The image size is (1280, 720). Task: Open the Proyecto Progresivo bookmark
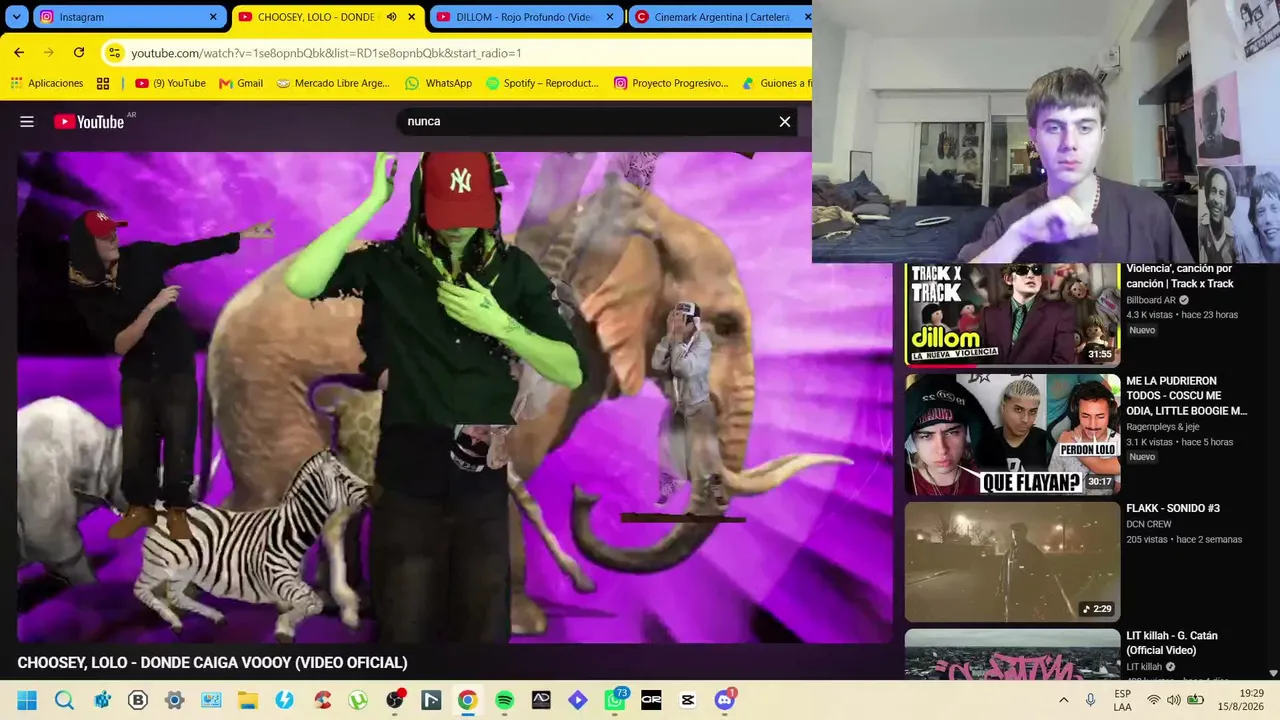point(671,83)
